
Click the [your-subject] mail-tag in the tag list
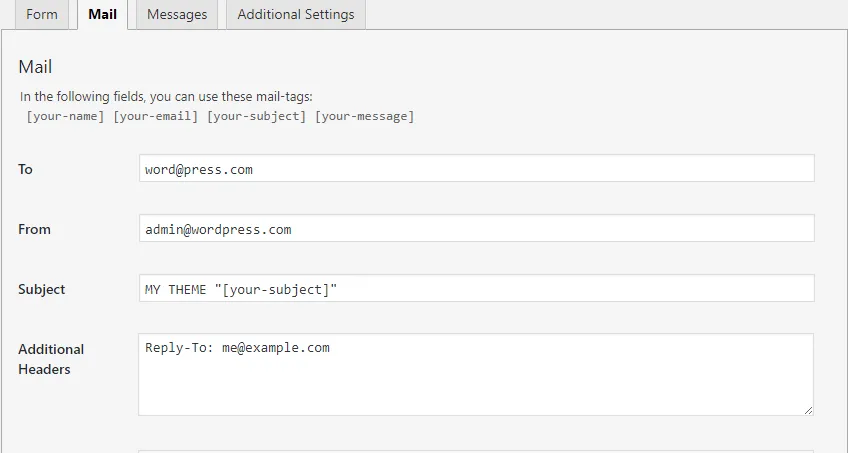coord(257,116)
